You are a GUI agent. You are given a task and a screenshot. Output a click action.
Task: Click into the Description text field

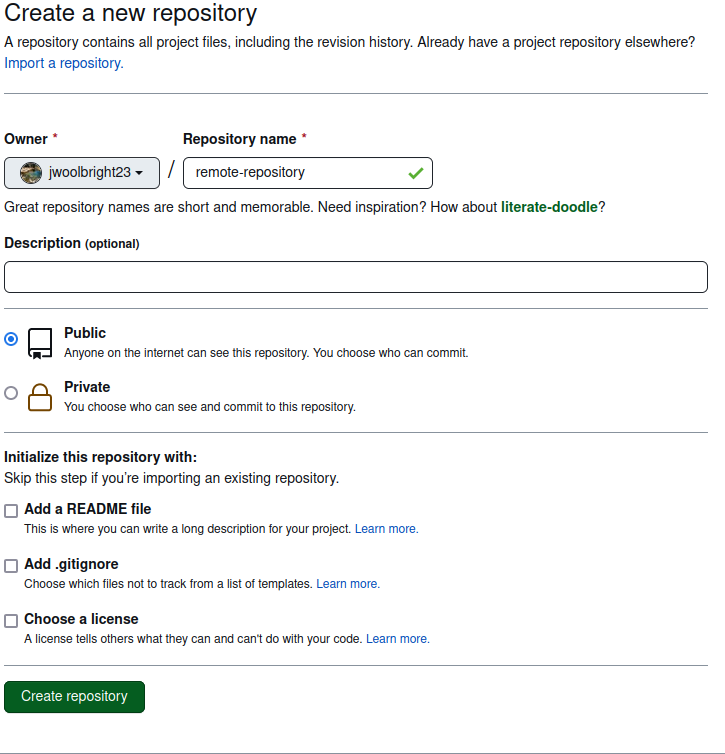pos(355,277)
